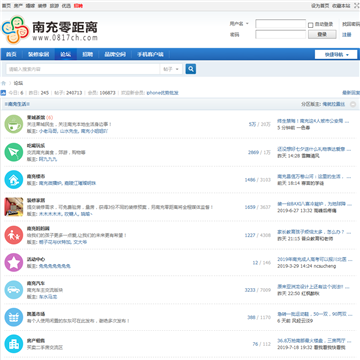Open the blue house forum icon
360x360 pixels.
(x=14, y=180)
